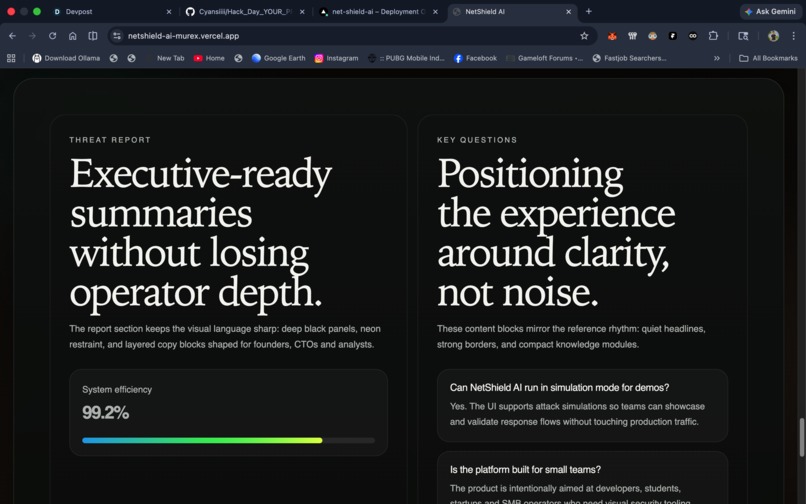The height and width of the screenshot is (504, 806).
Task: Reload the NetShield AI page
Action: (x=52, y=36)
